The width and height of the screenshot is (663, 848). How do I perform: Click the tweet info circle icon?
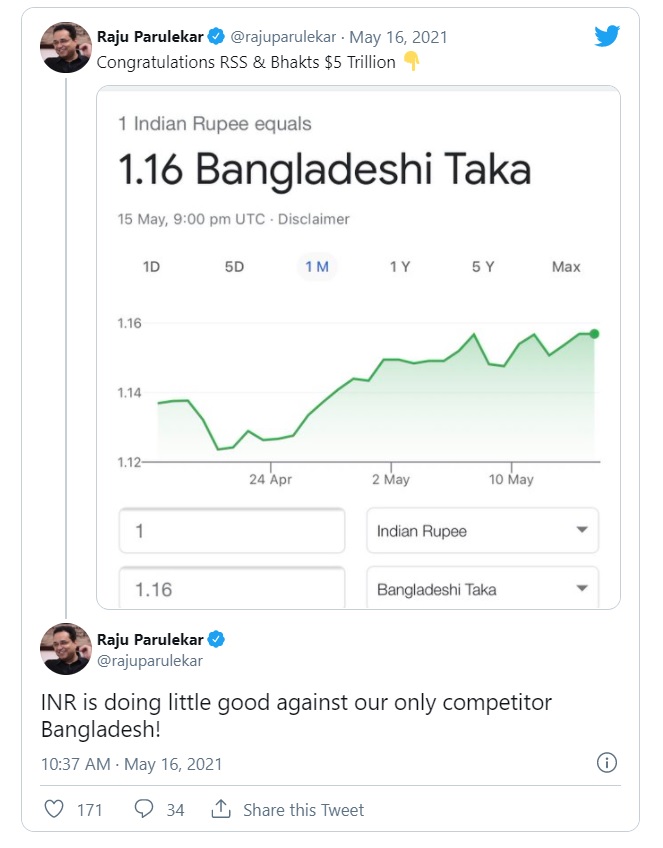606,763
